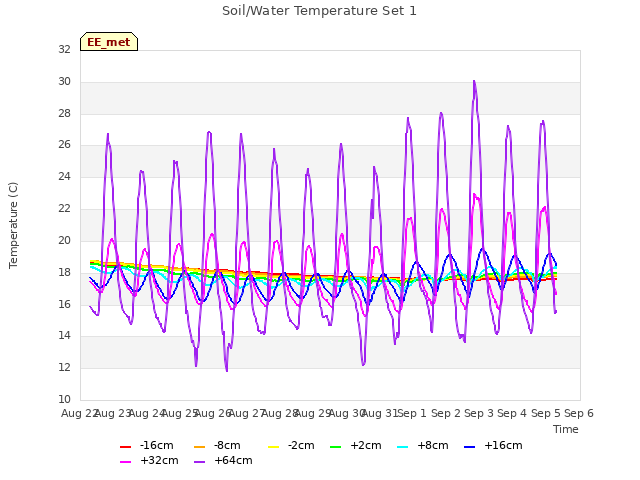The width and height of the screenshot is (640, 480).
Task: Click the purple +64cm legend swatch
Action: tap(200, 462)
